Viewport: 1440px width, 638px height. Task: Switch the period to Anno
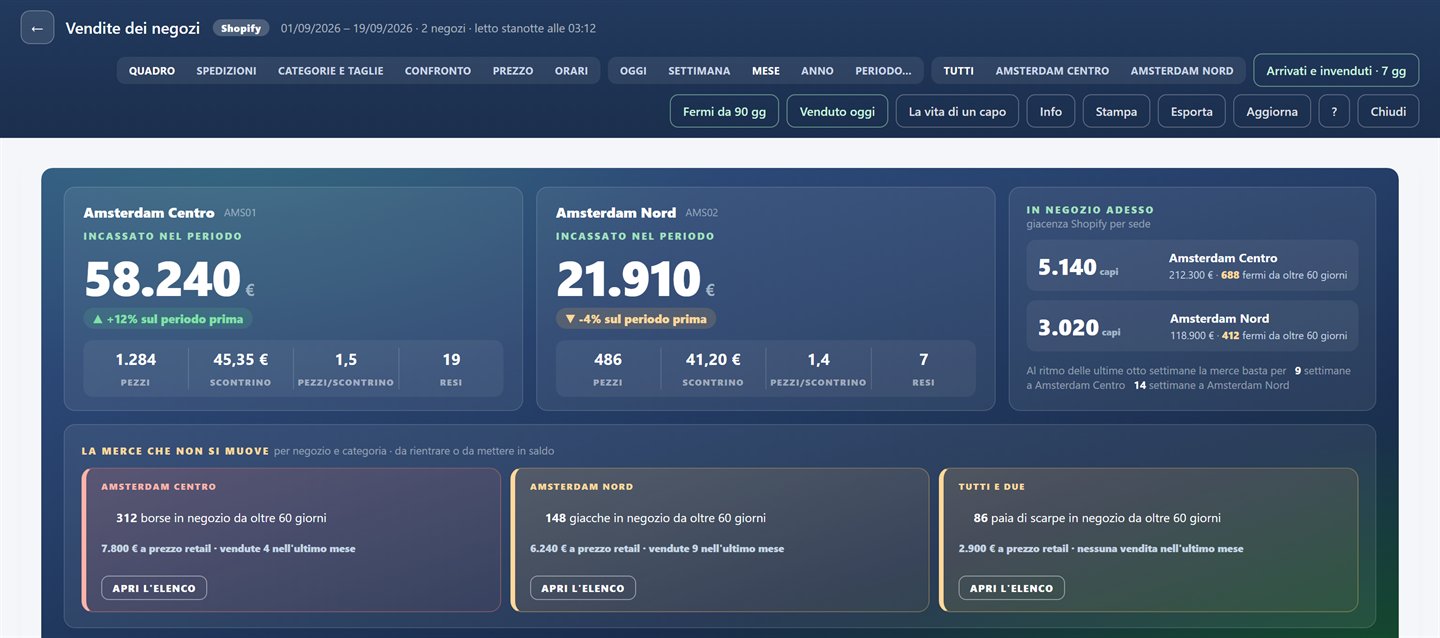tap(818, 71)
